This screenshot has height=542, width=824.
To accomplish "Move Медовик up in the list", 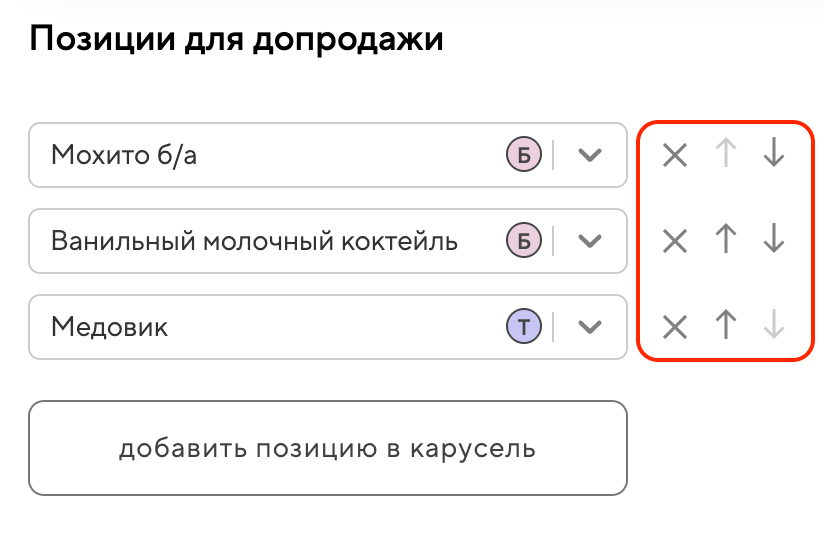I will tap(727, 326).
